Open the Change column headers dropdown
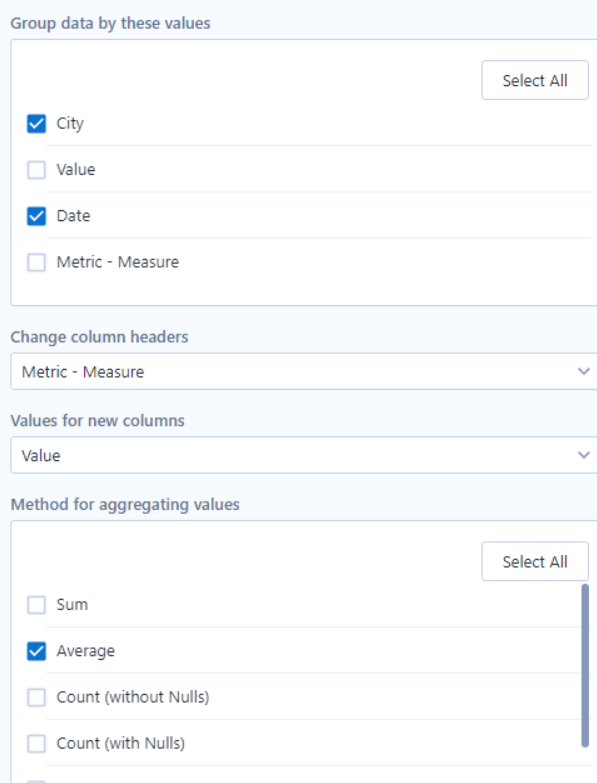Image resolution: width=597 pixels, height=783 pixels. [x=304, y=372]
